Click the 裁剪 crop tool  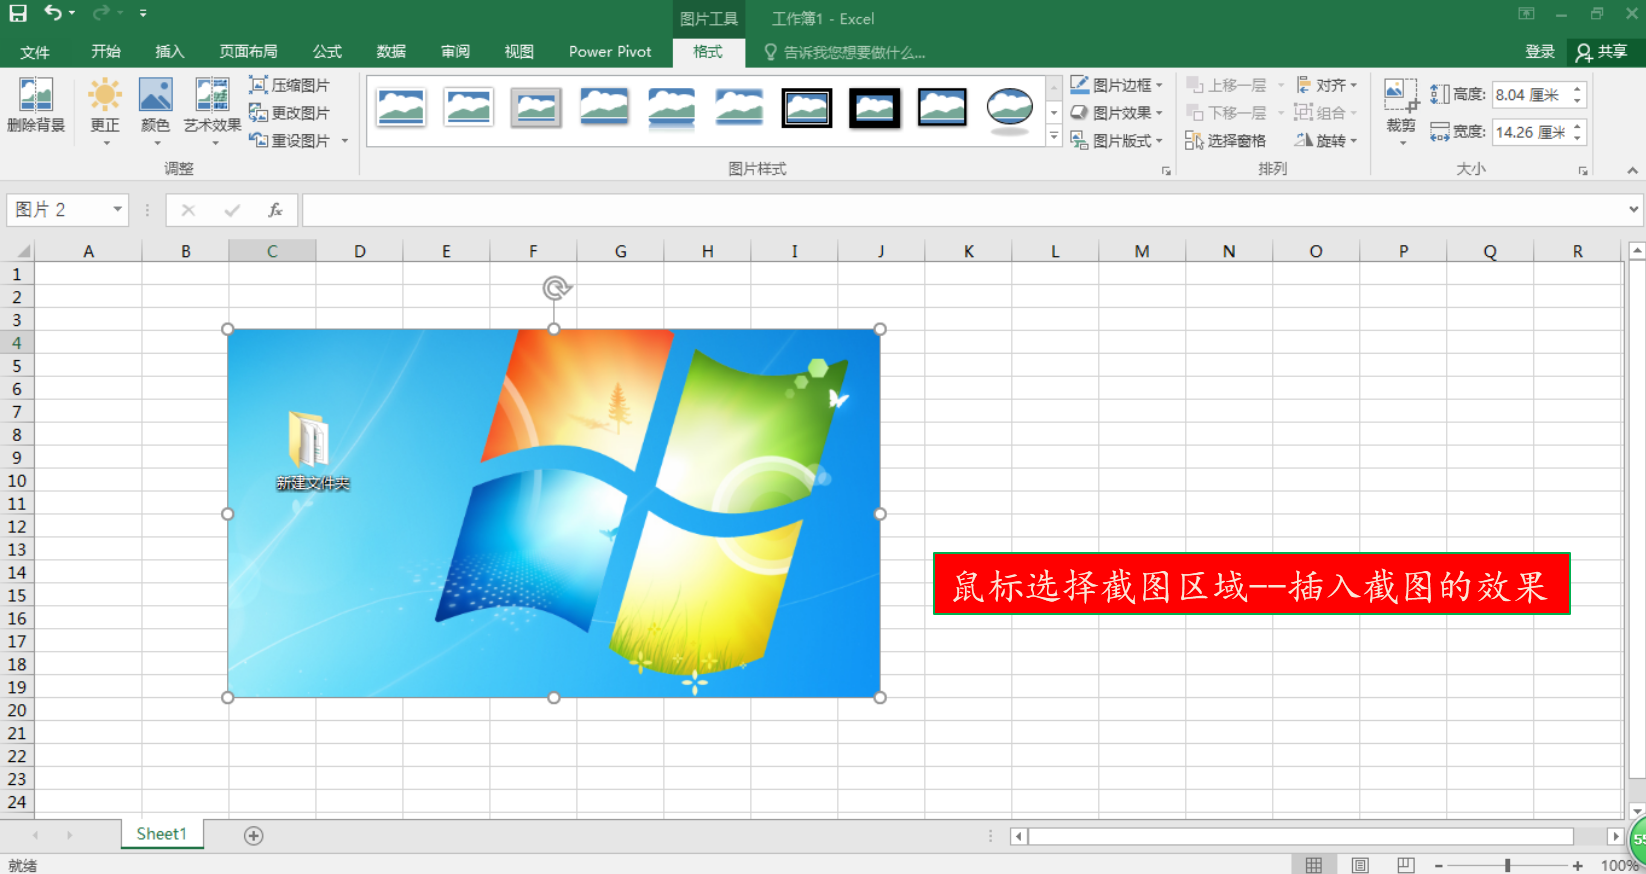point(1401,110)
